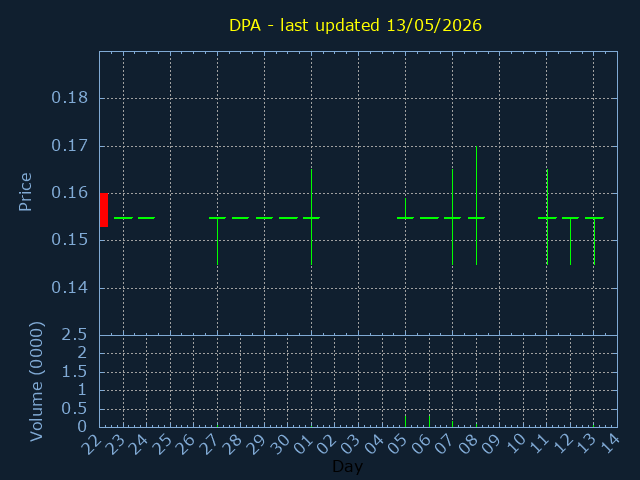Image resolution: width=640 pixels, height=480 pixels.
Task: Click the 0.16 price tick label
Action: coord(69,193)
